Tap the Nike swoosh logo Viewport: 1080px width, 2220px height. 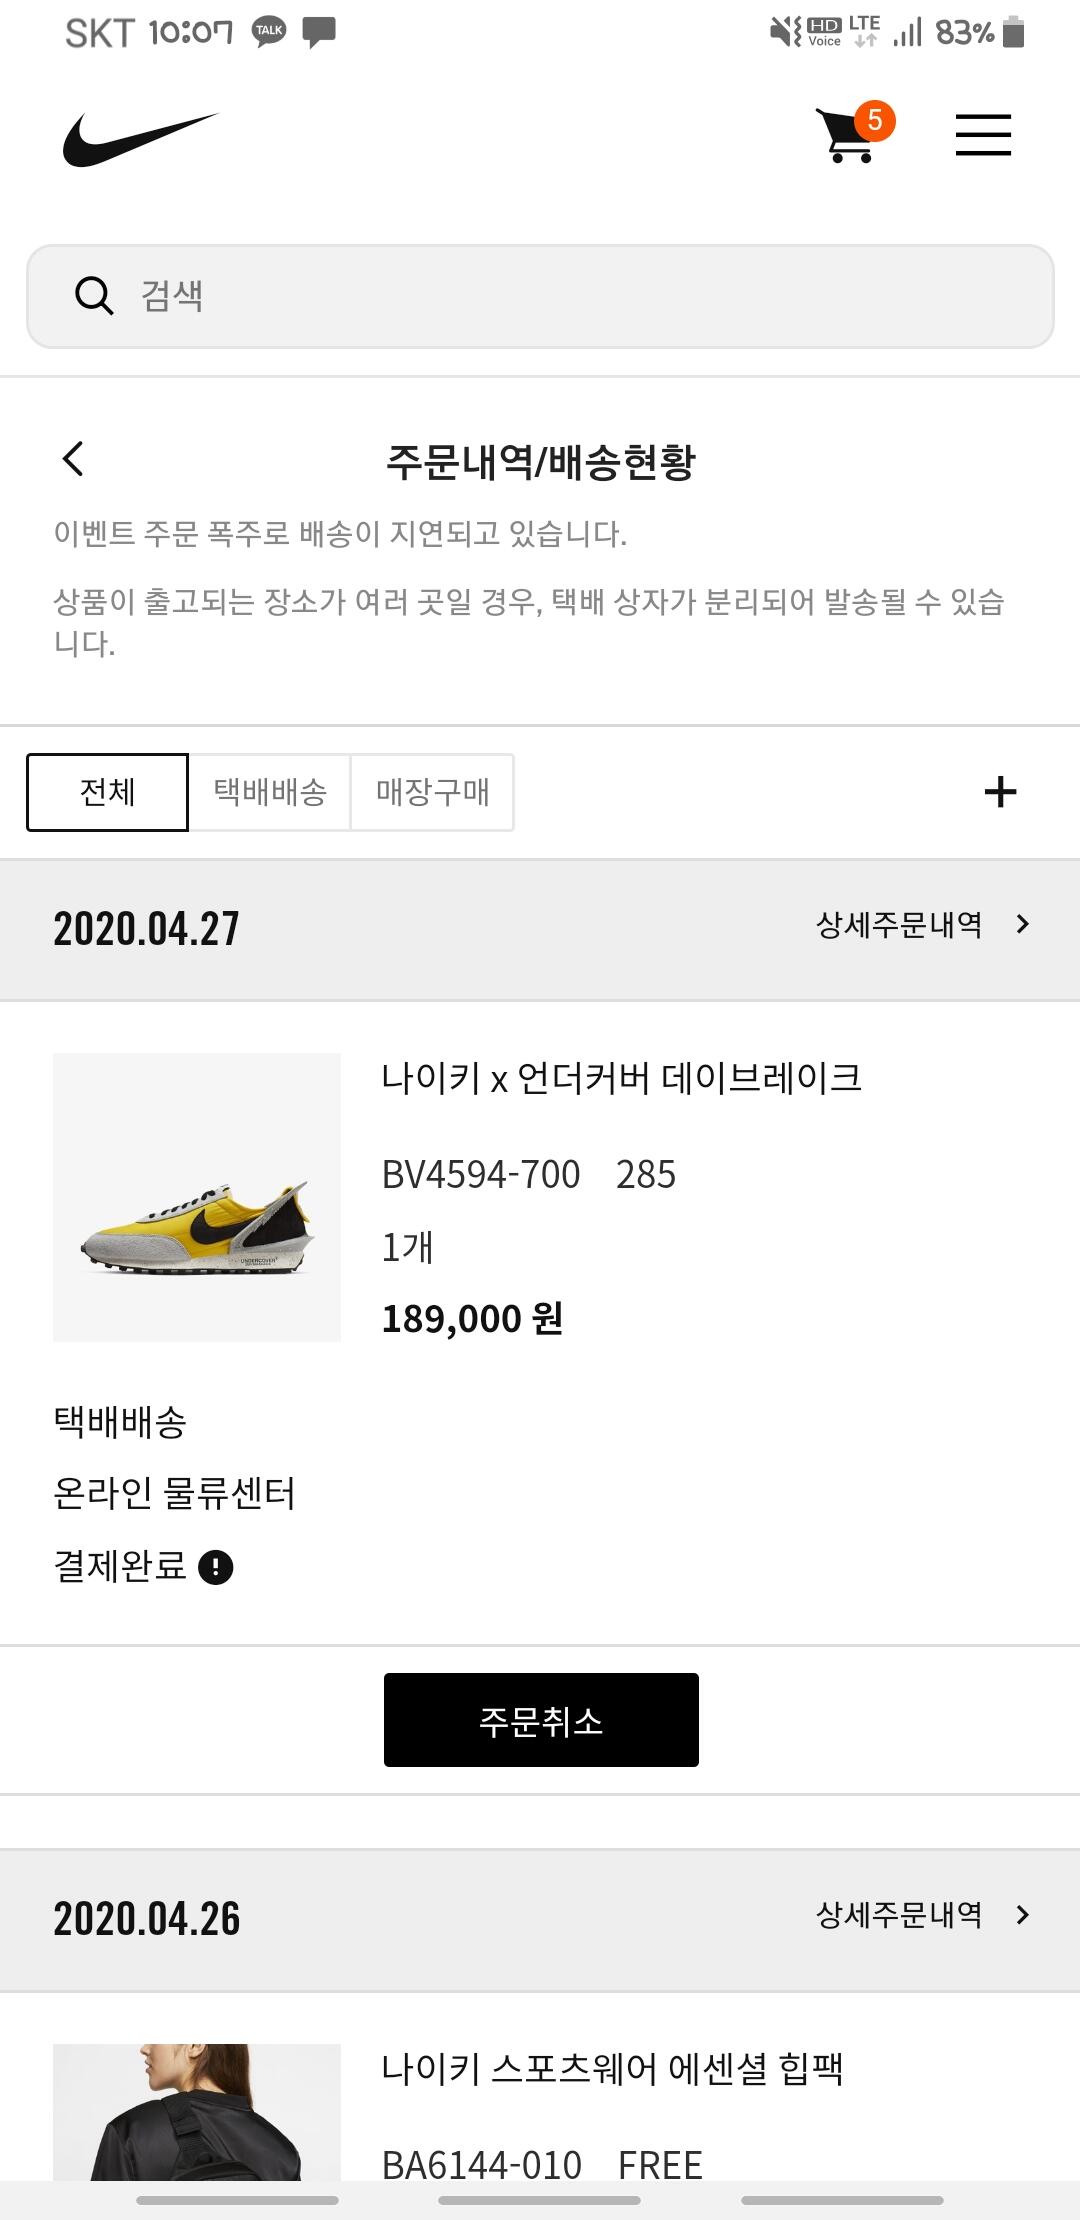click(140, 139)
